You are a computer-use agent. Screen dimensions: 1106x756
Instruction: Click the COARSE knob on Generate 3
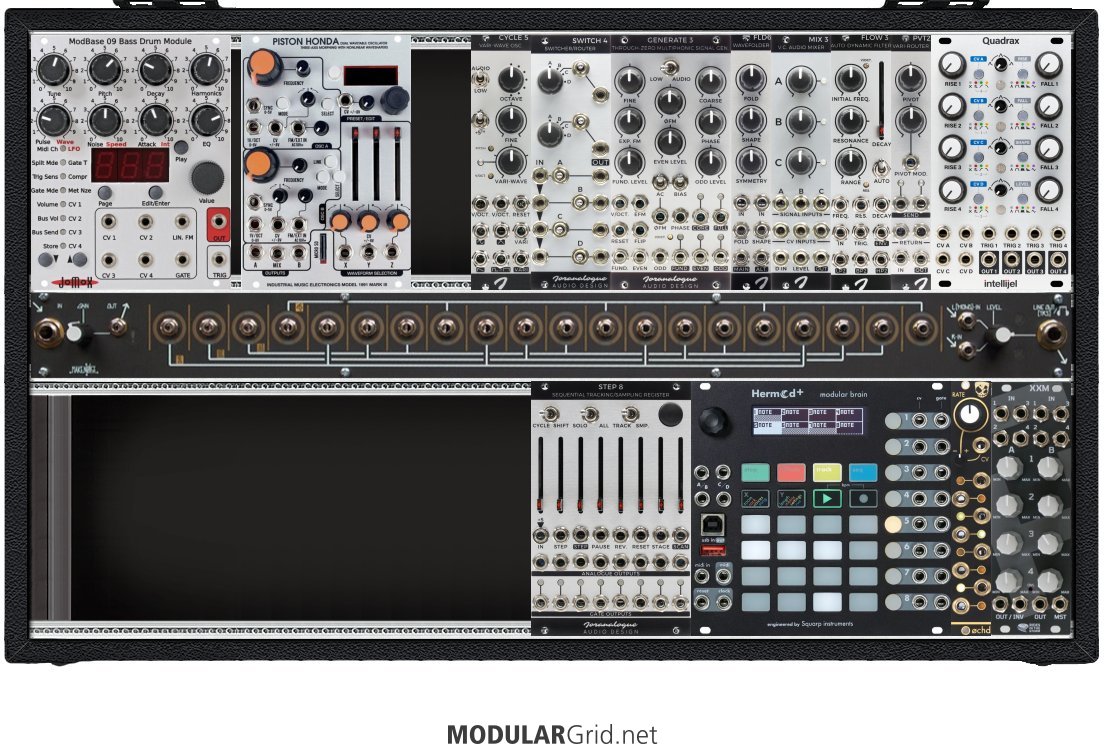710,82
